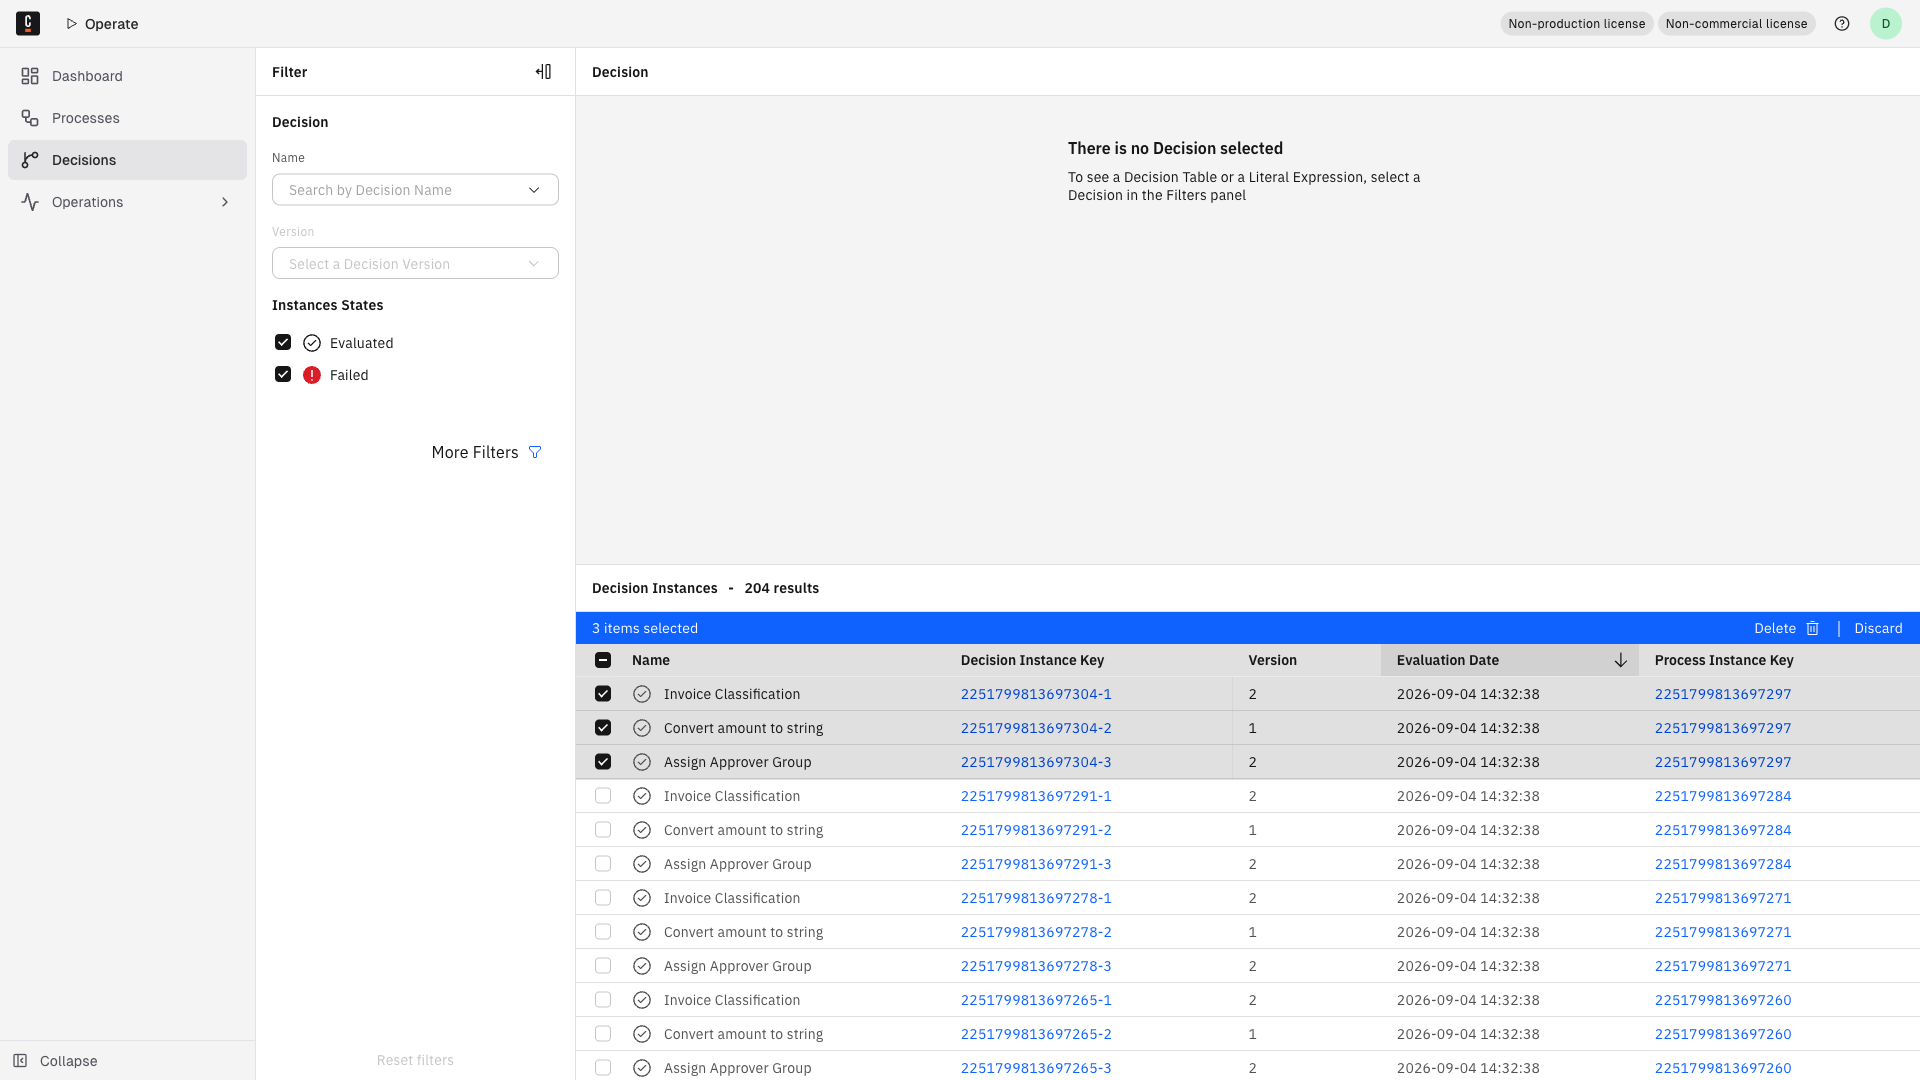Click the Delete trash can icon
The image size is (1920, 1080).
tap(1812, 628)
